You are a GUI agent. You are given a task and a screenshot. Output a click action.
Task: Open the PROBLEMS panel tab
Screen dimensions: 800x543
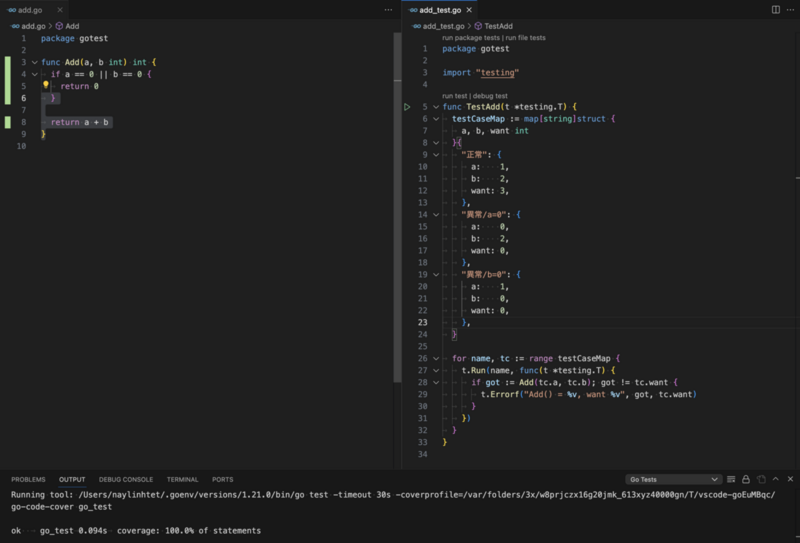click(28, 479)
